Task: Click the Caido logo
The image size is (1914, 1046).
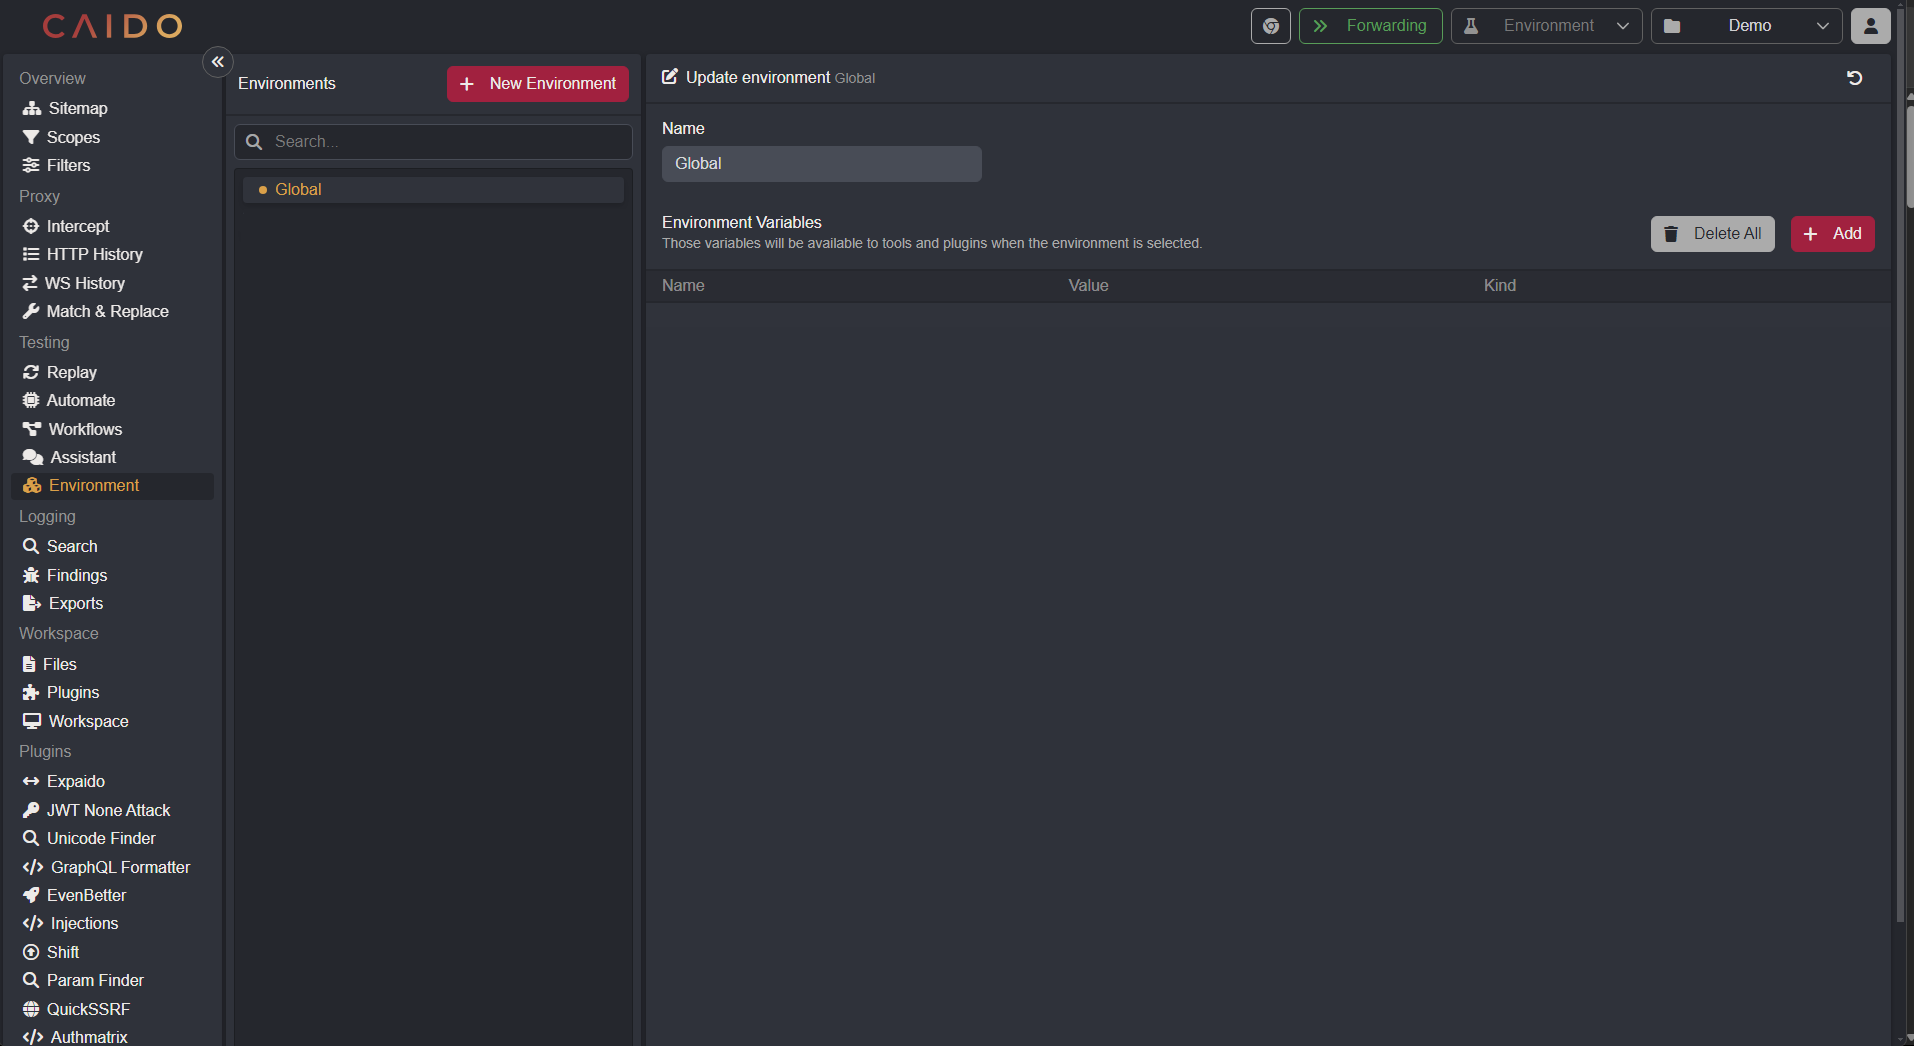Action: pos(112,26)
